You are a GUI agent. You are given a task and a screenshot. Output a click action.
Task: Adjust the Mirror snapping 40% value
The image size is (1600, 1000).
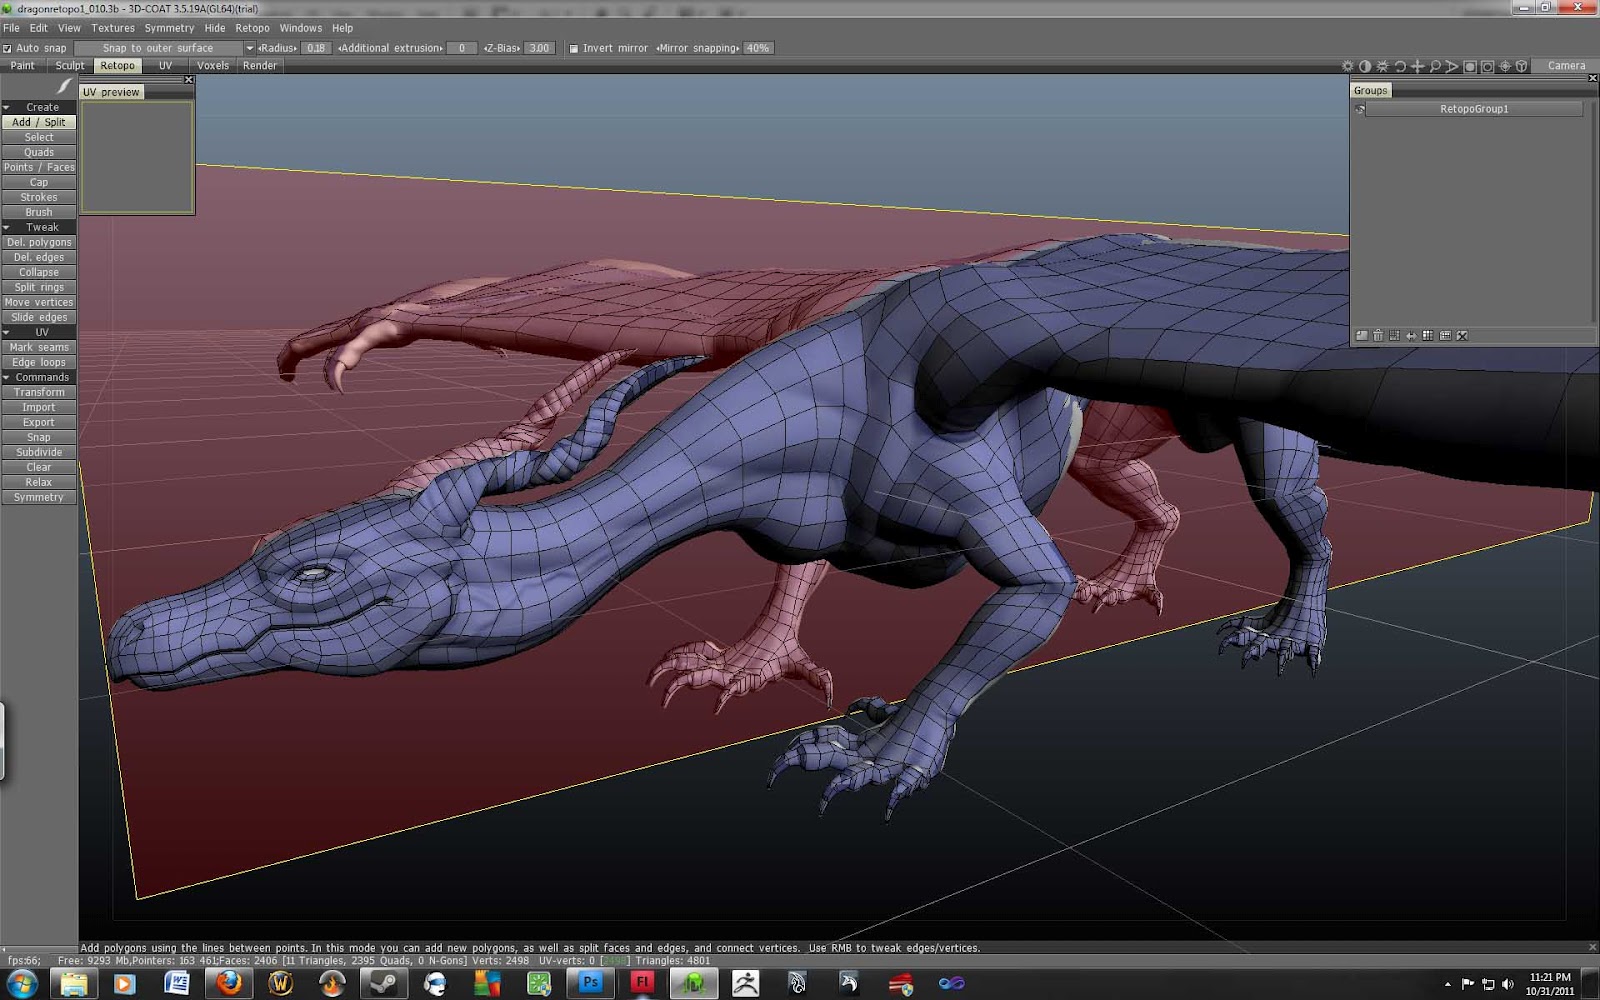757,47
